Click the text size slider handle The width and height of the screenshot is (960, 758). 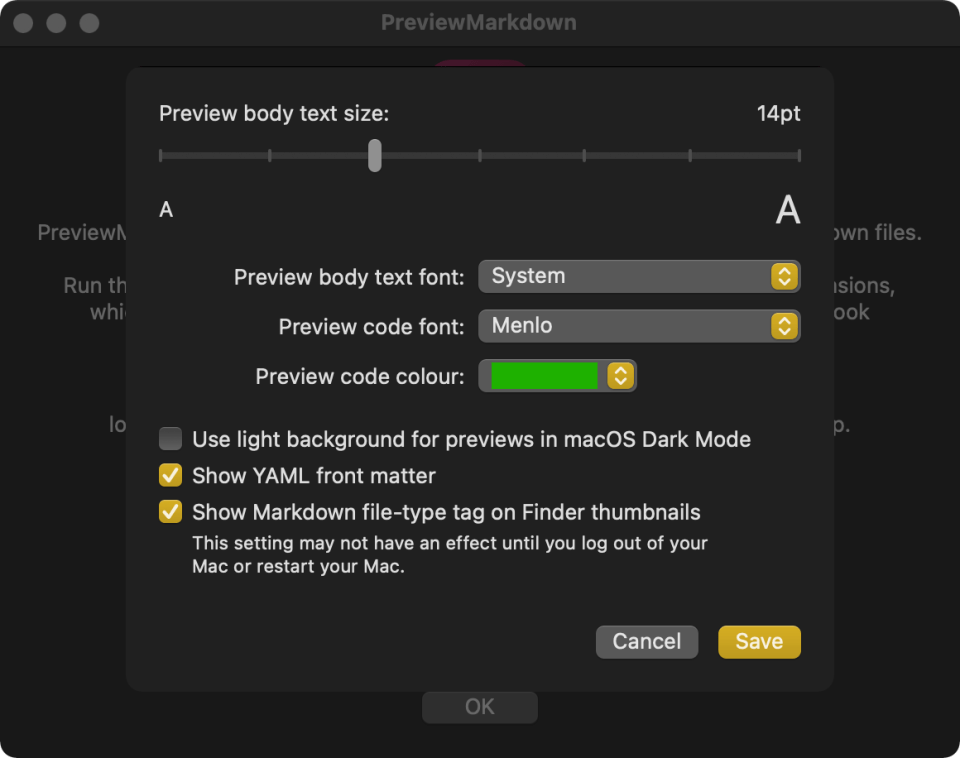pyautogui.click(x=374, y=155)
